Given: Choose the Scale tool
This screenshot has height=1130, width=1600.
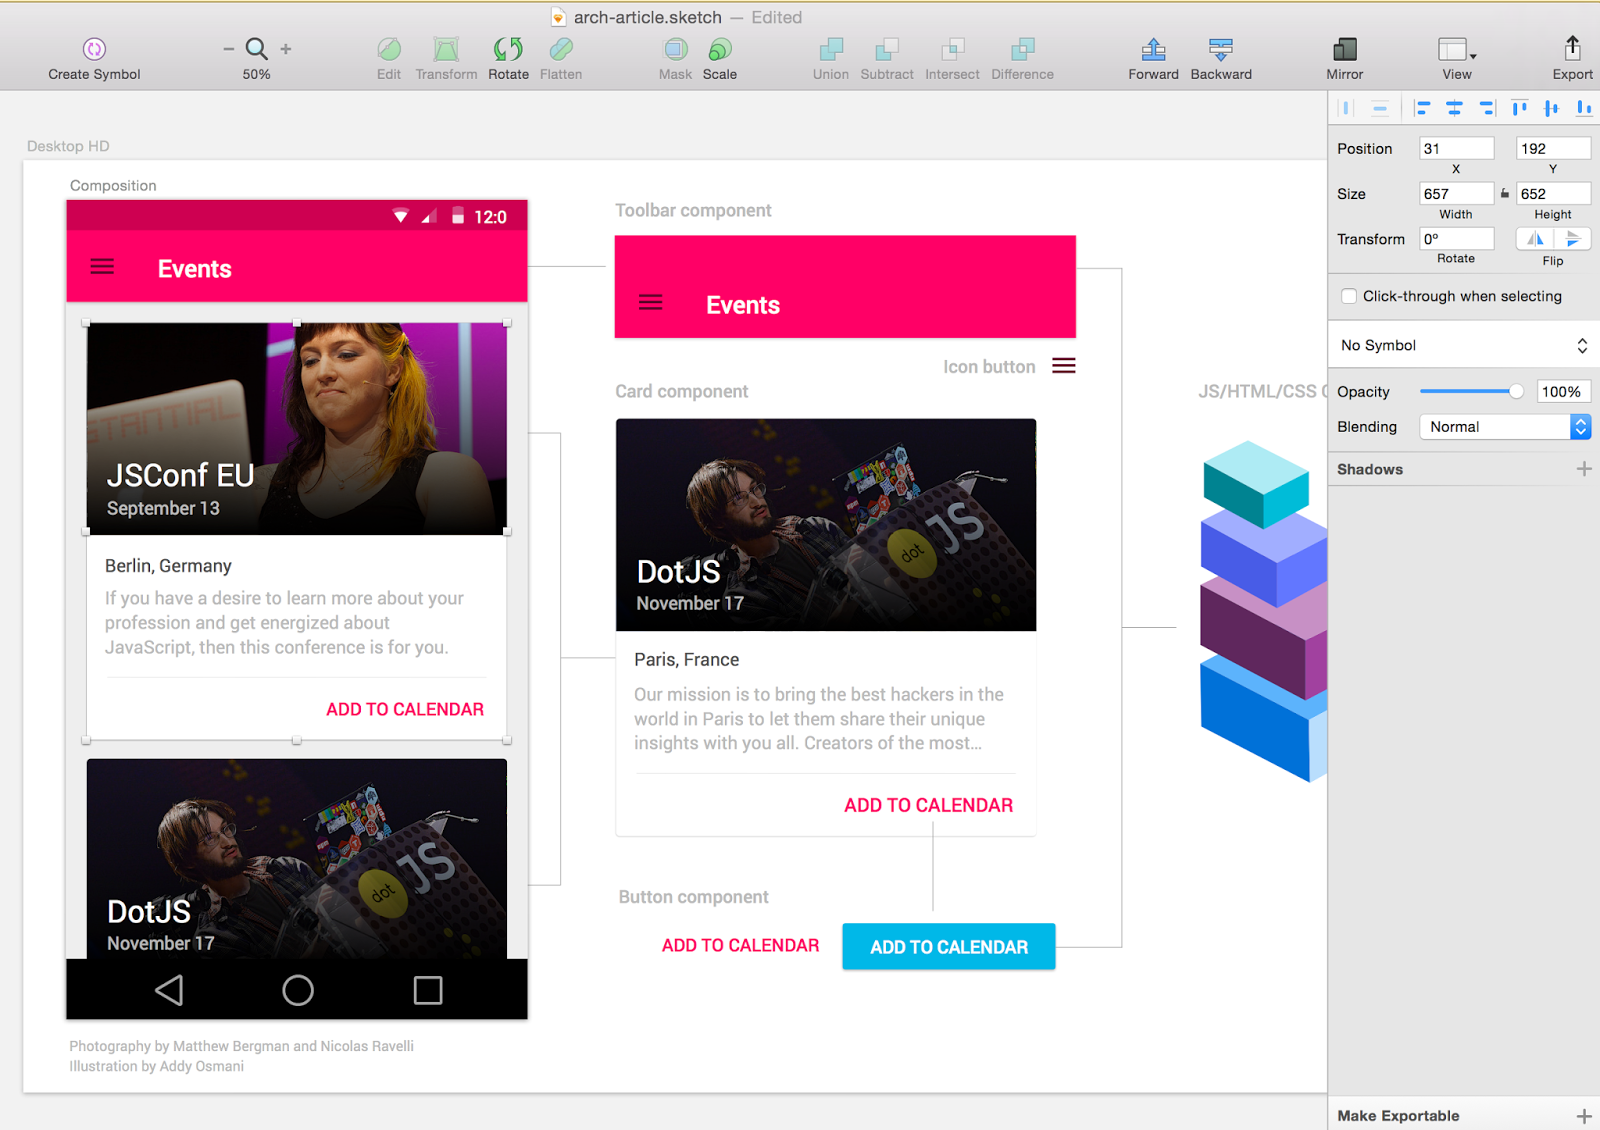Looking at the screenshot, I should pyautogui.click(x=720, y=49).
